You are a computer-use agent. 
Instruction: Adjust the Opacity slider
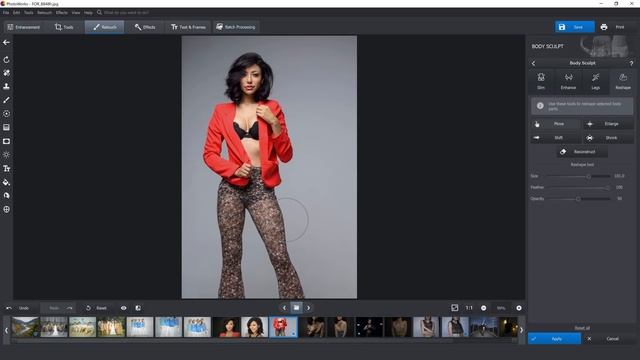[579, 199]
